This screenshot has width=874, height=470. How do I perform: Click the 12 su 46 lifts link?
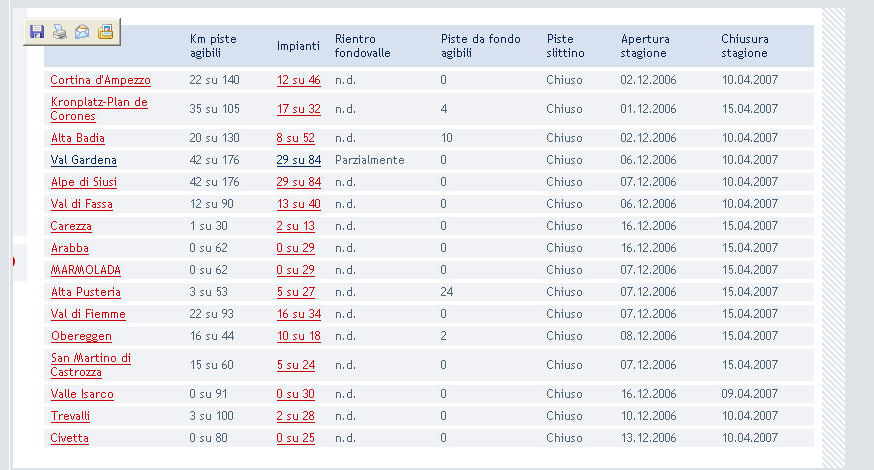click(x=299, y=80)
